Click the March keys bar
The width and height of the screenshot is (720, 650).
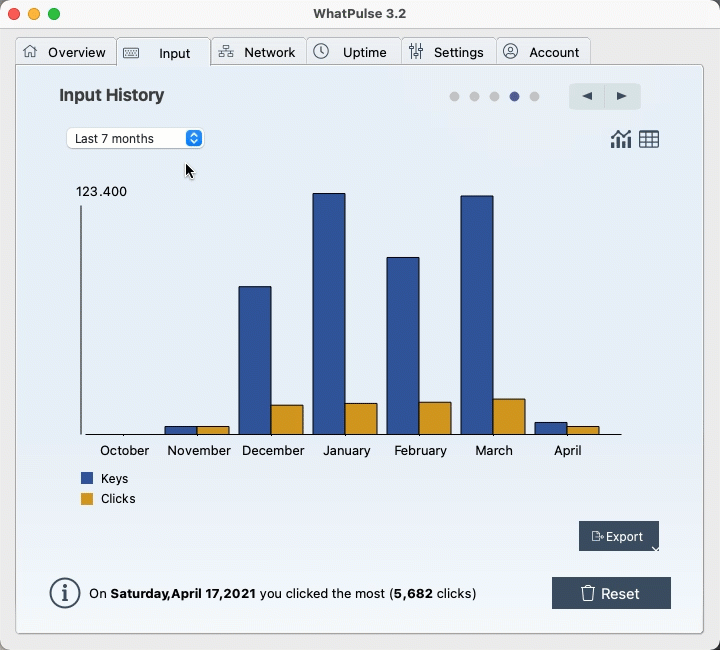477,314
